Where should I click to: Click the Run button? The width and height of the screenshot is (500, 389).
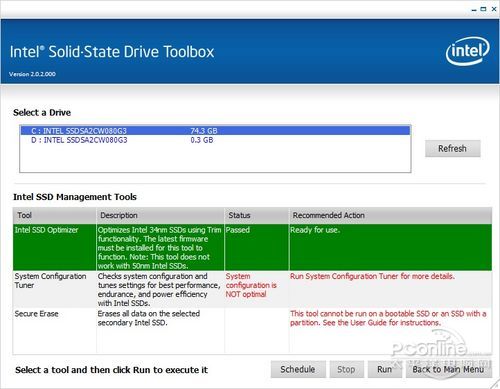384,369
